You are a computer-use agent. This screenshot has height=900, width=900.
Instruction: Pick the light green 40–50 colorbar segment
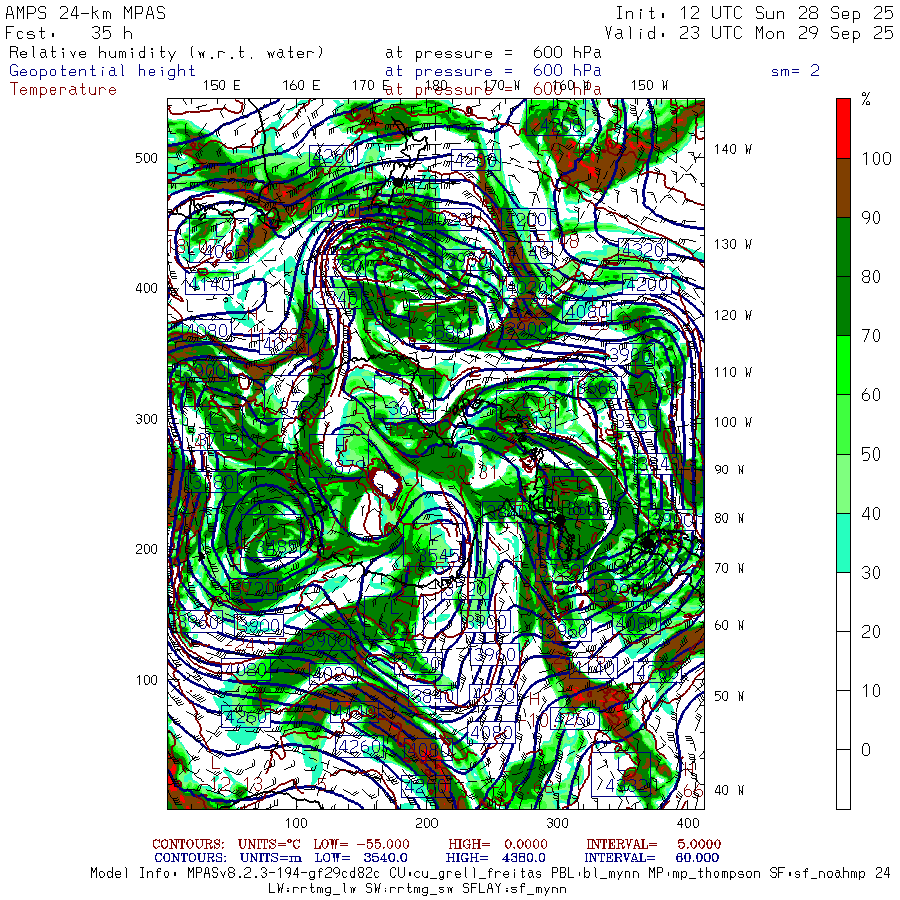[843, 483]
